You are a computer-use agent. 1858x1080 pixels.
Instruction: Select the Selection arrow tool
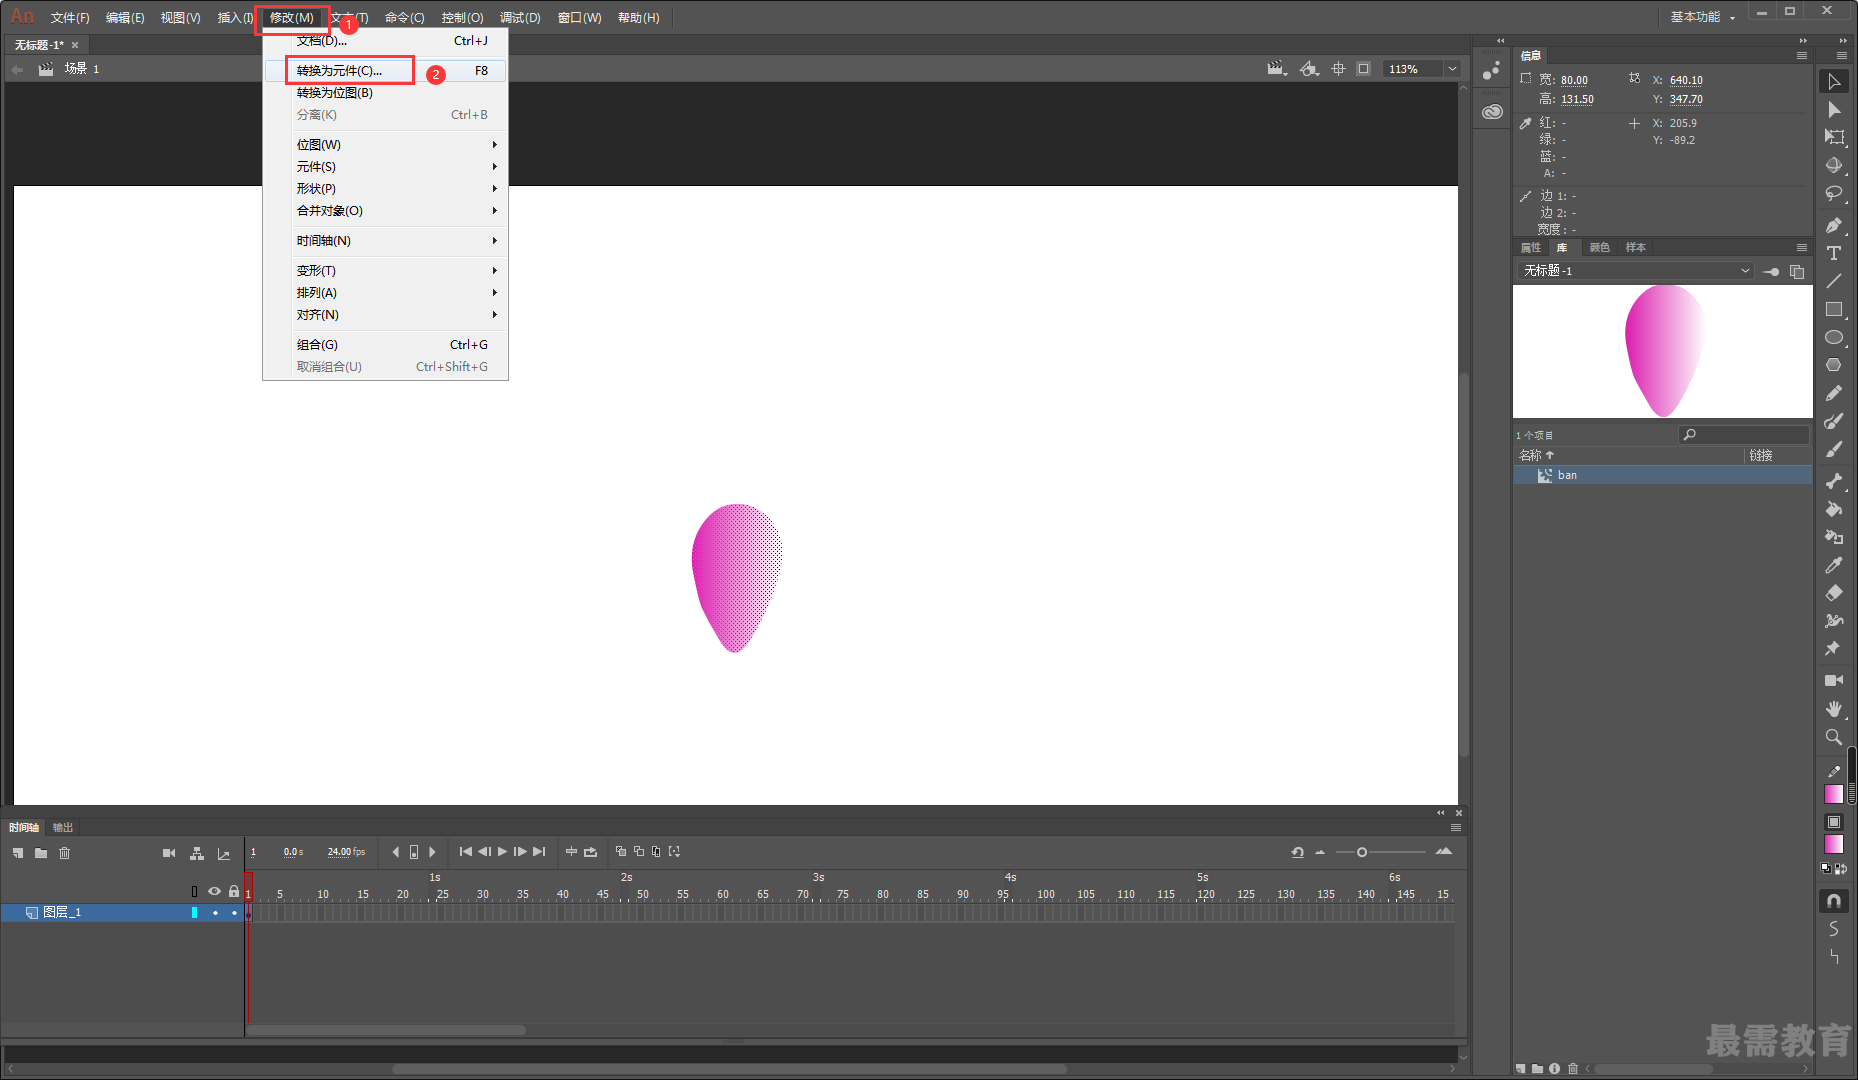[x=1833, y=81]
